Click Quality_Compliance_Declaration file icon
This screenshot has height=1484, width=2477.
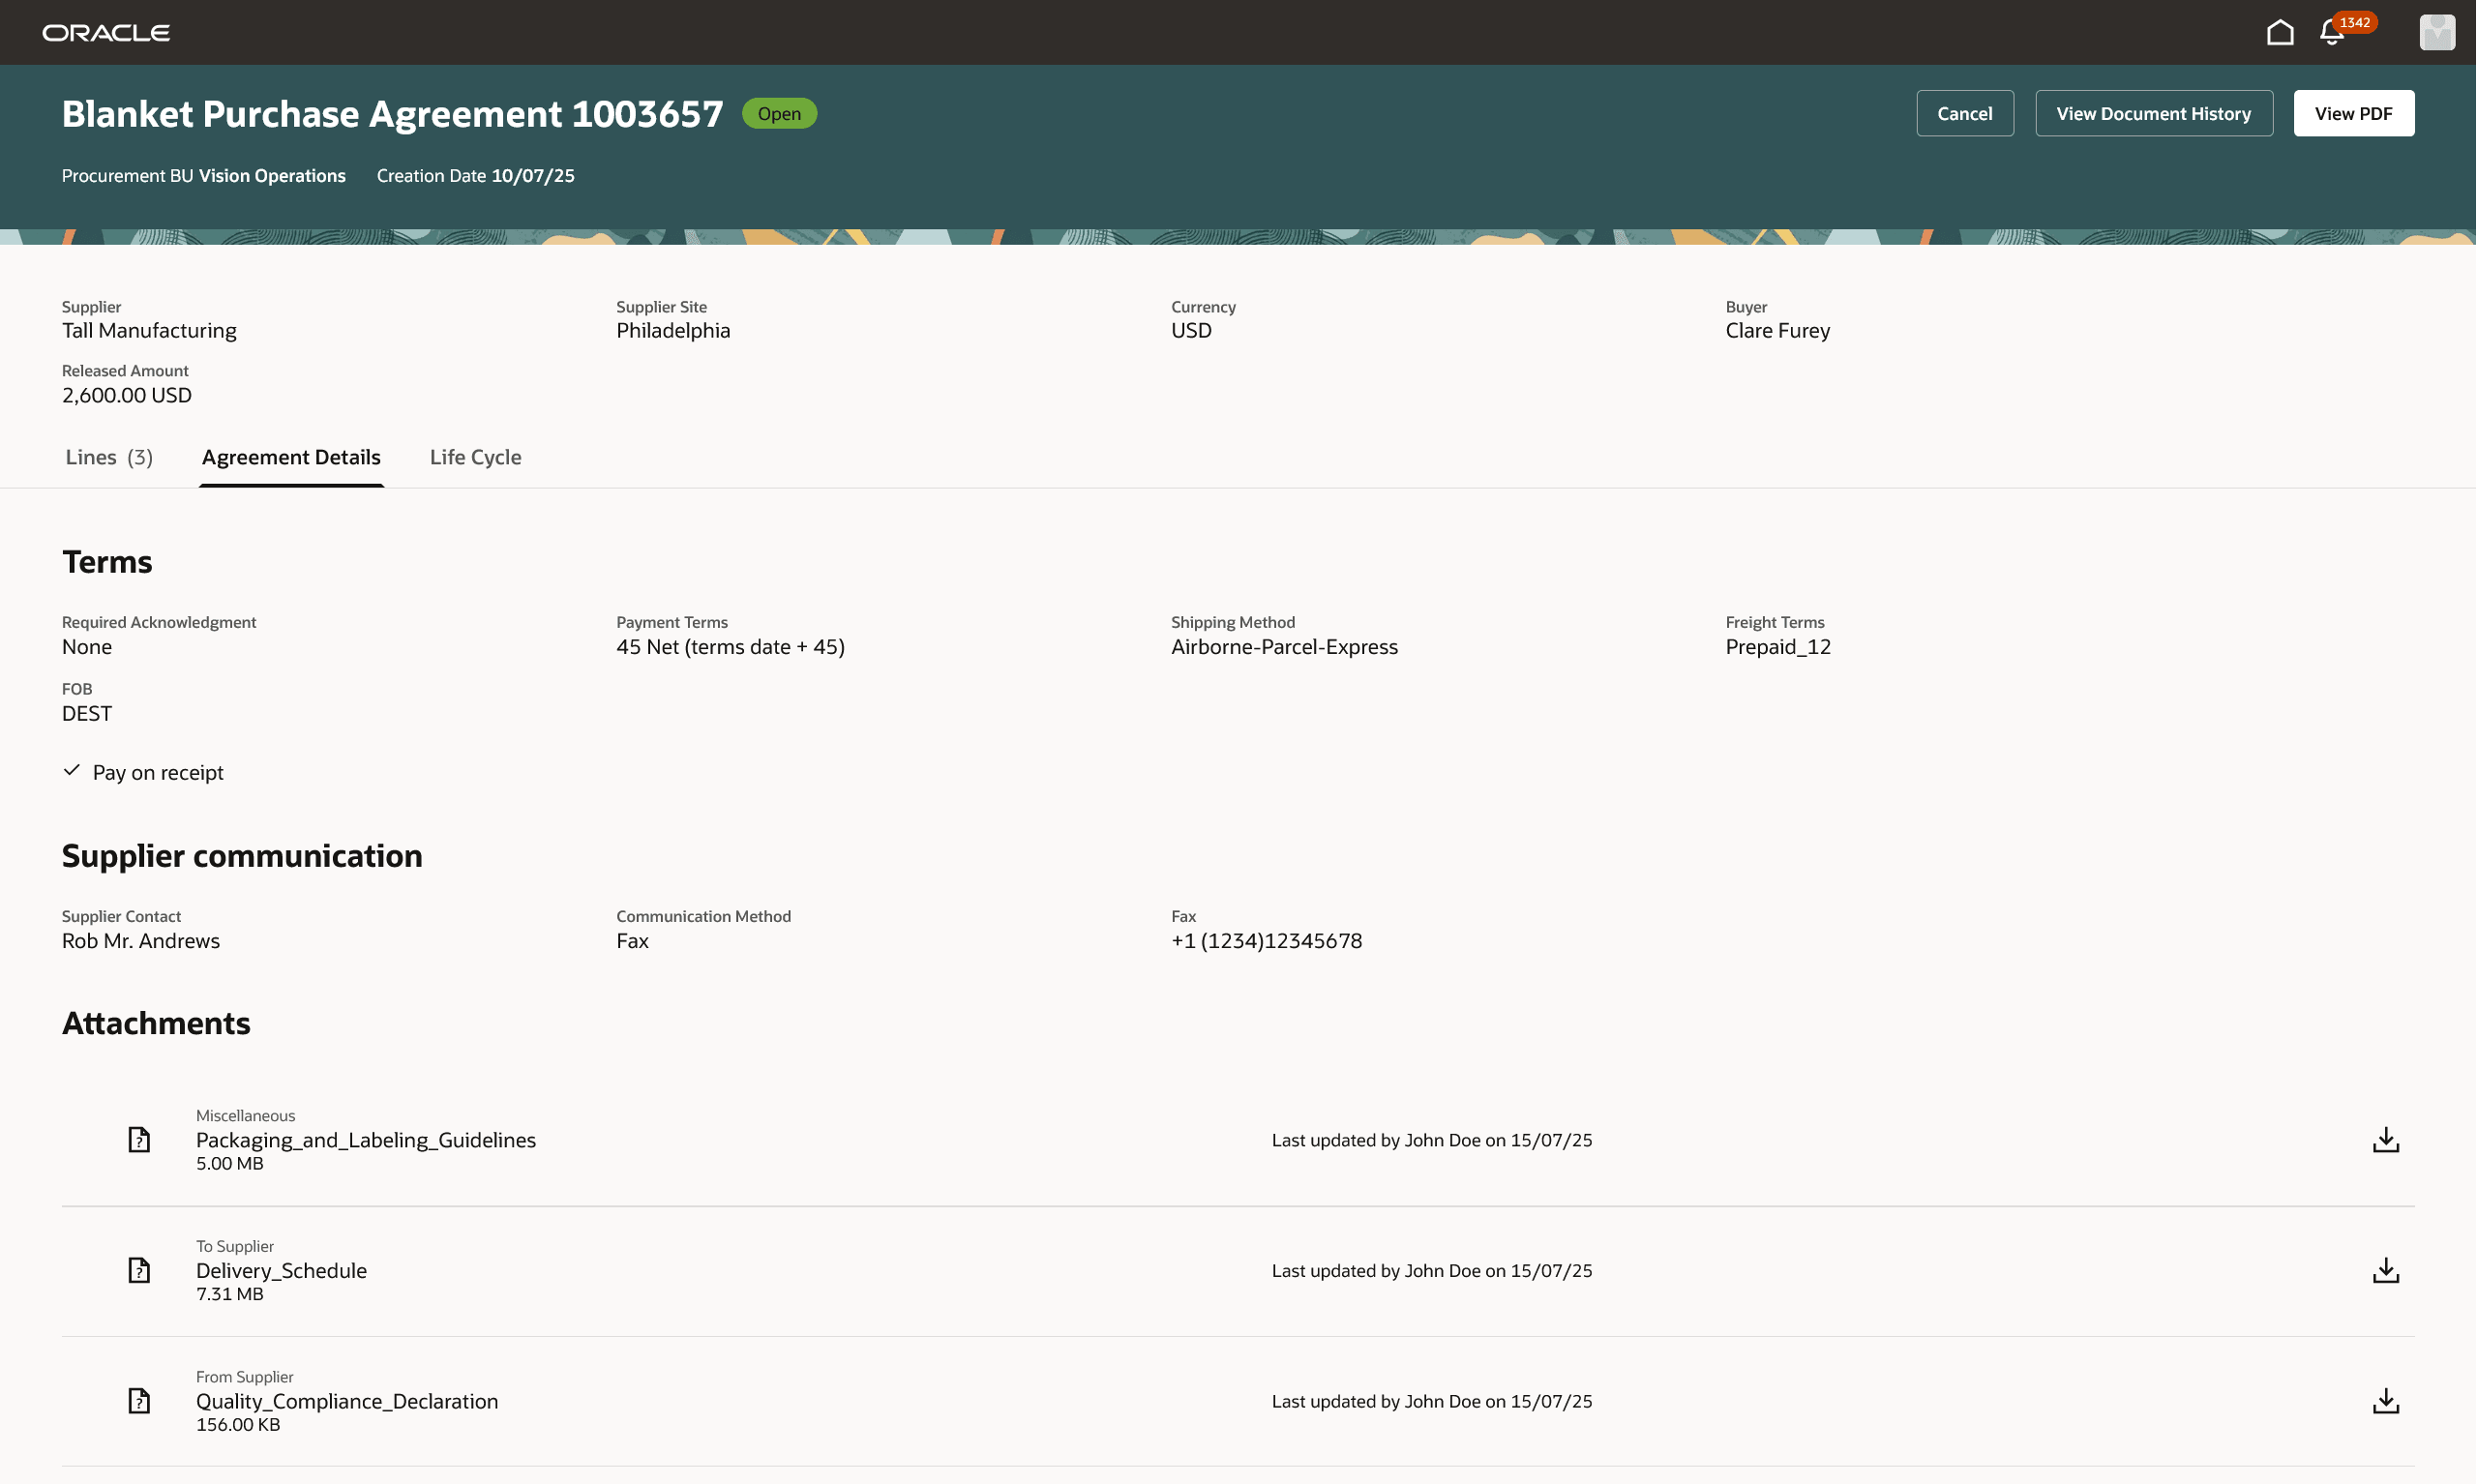(139, 1401)
